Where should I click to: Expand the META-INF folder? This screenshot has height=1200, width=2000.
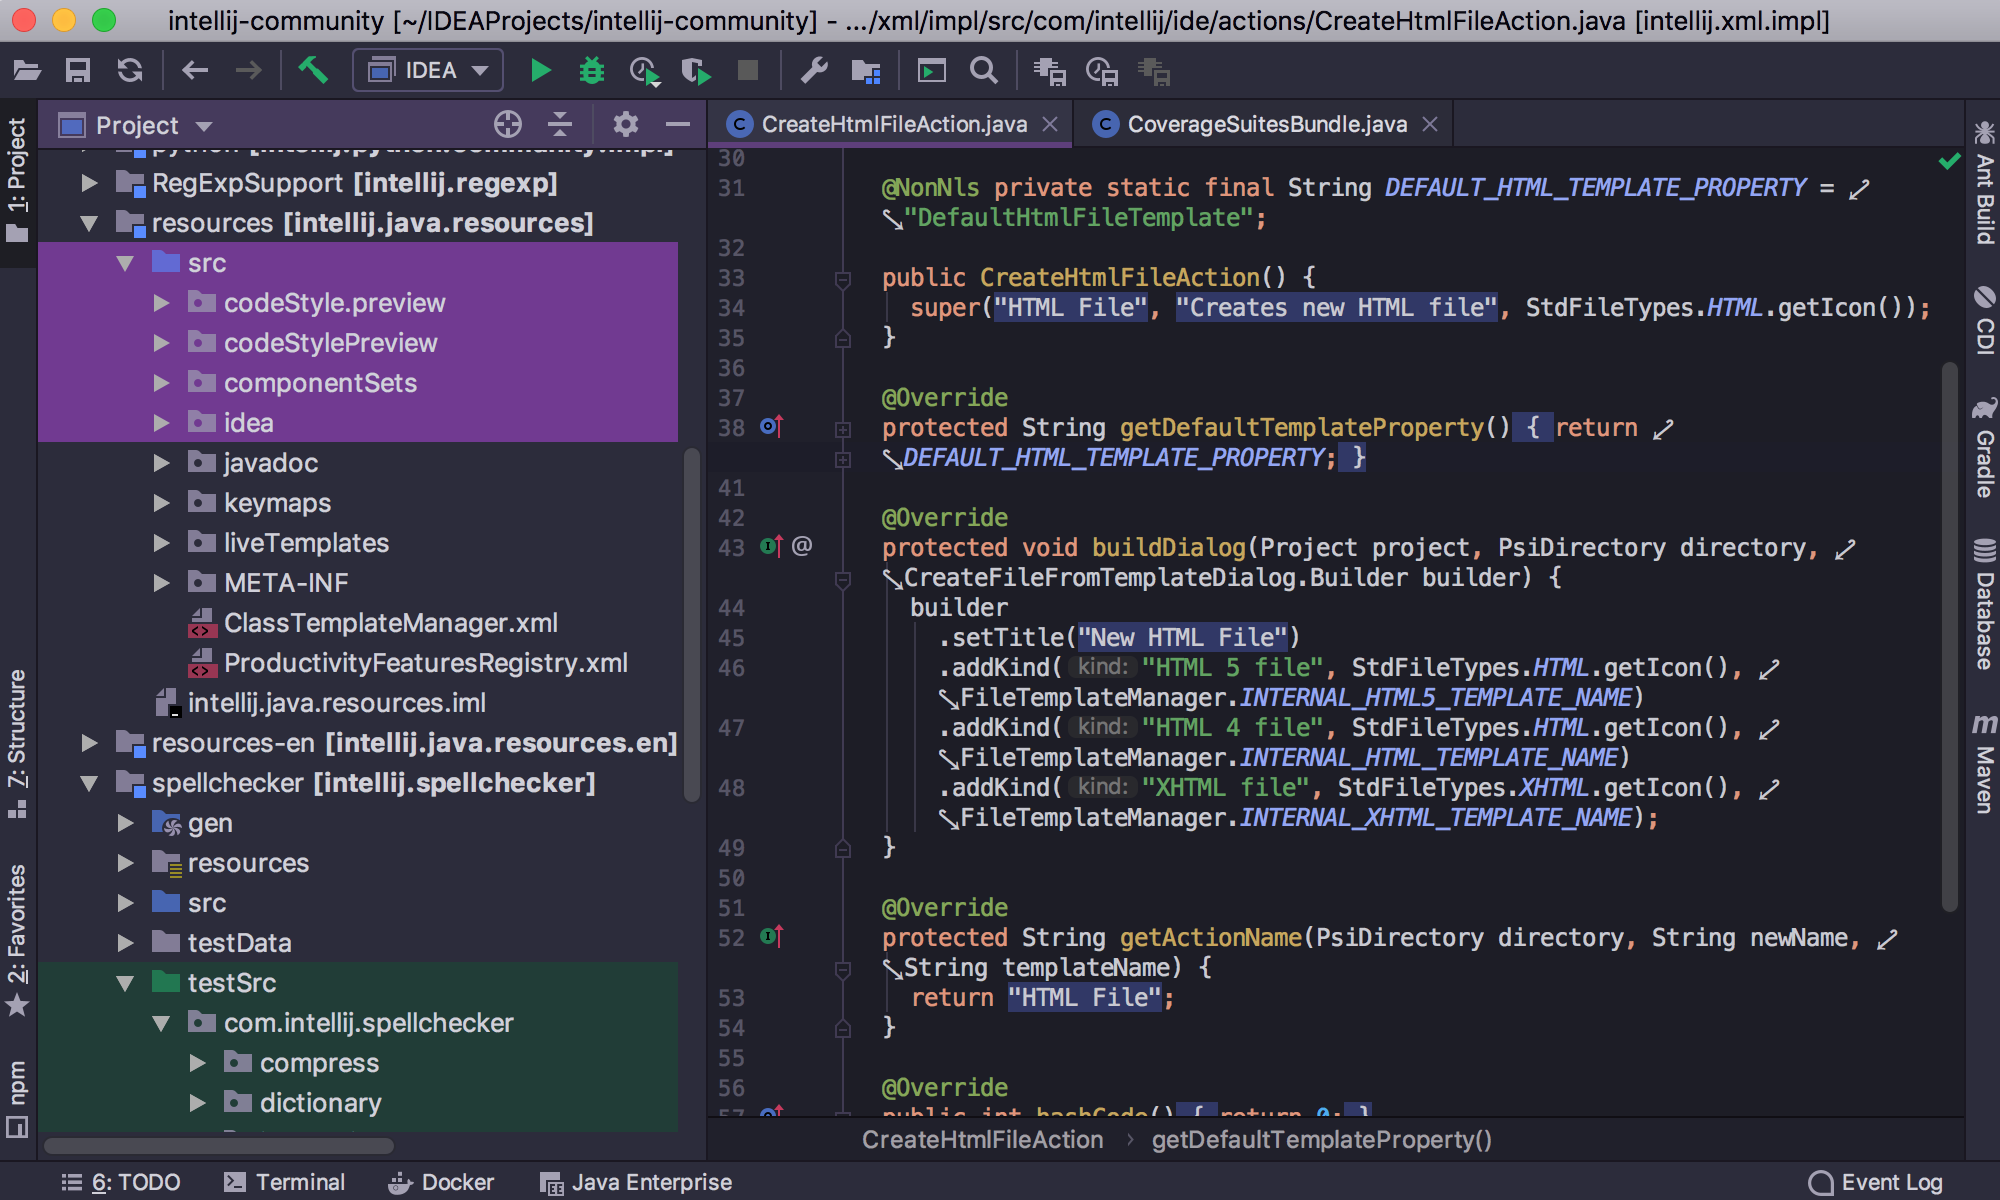click(x=161, y=580)
